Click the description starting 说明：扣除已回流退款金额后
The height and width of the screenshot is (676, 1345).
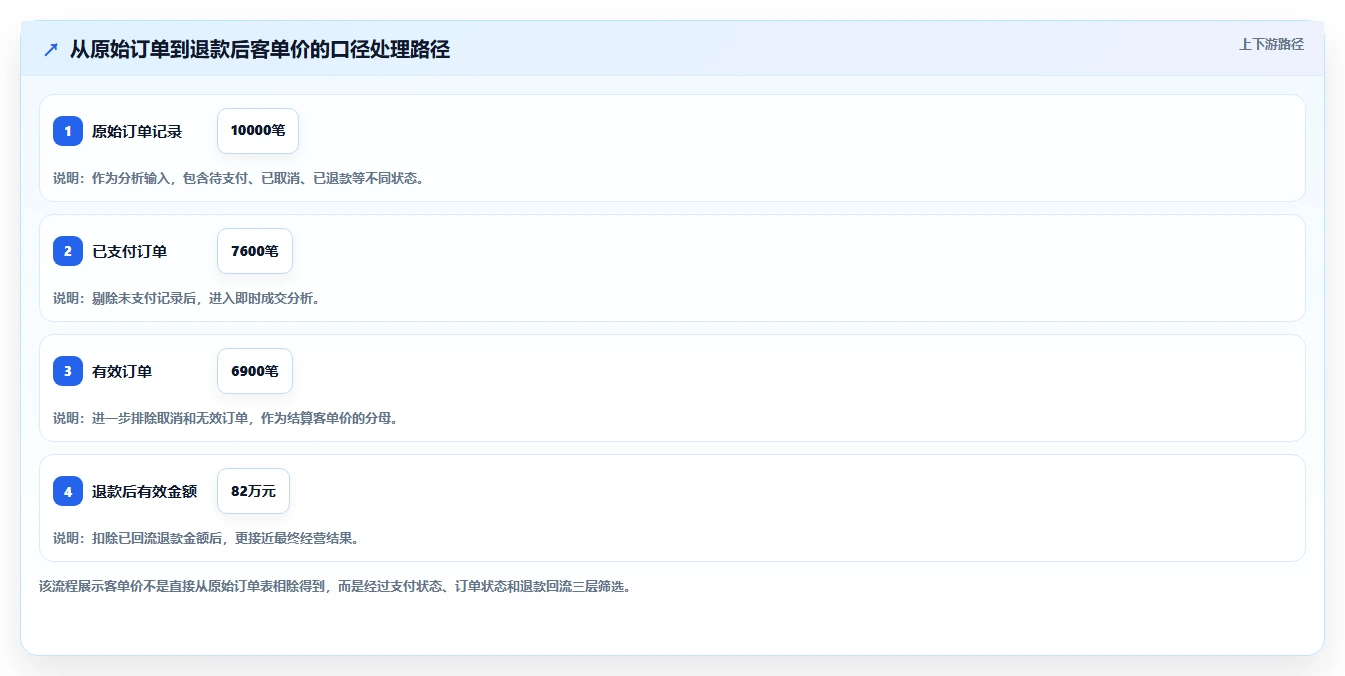(205, 538)
